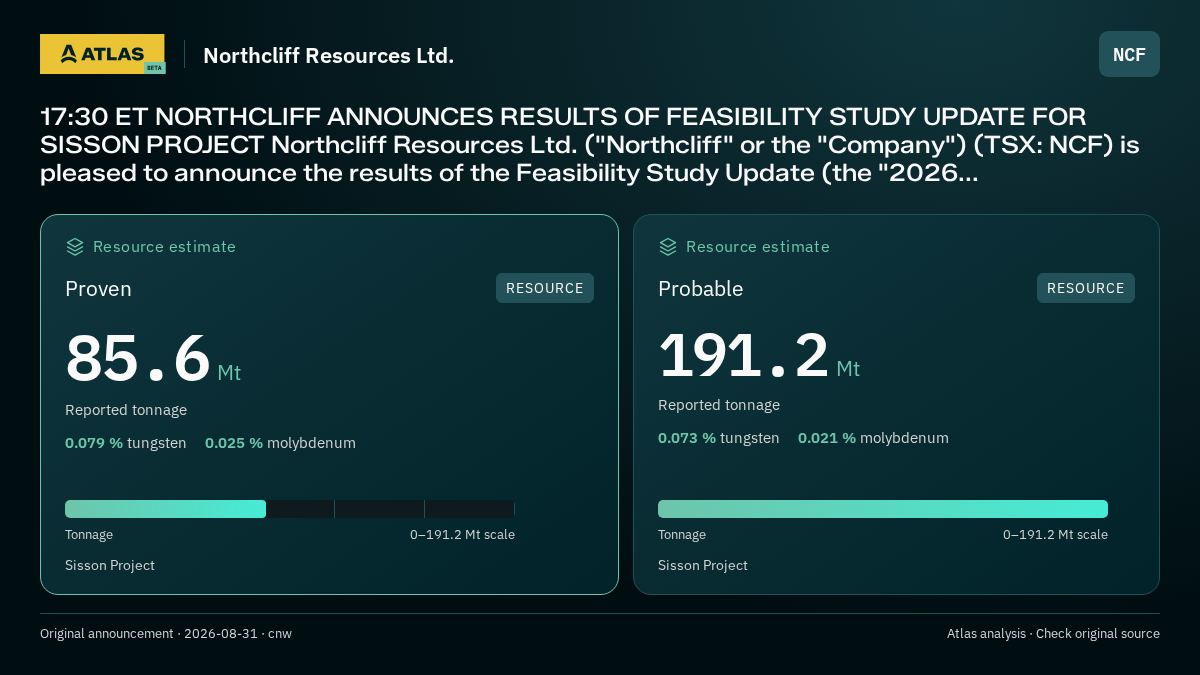Click RESOURCE tag on Probable card

point(1086,288)
